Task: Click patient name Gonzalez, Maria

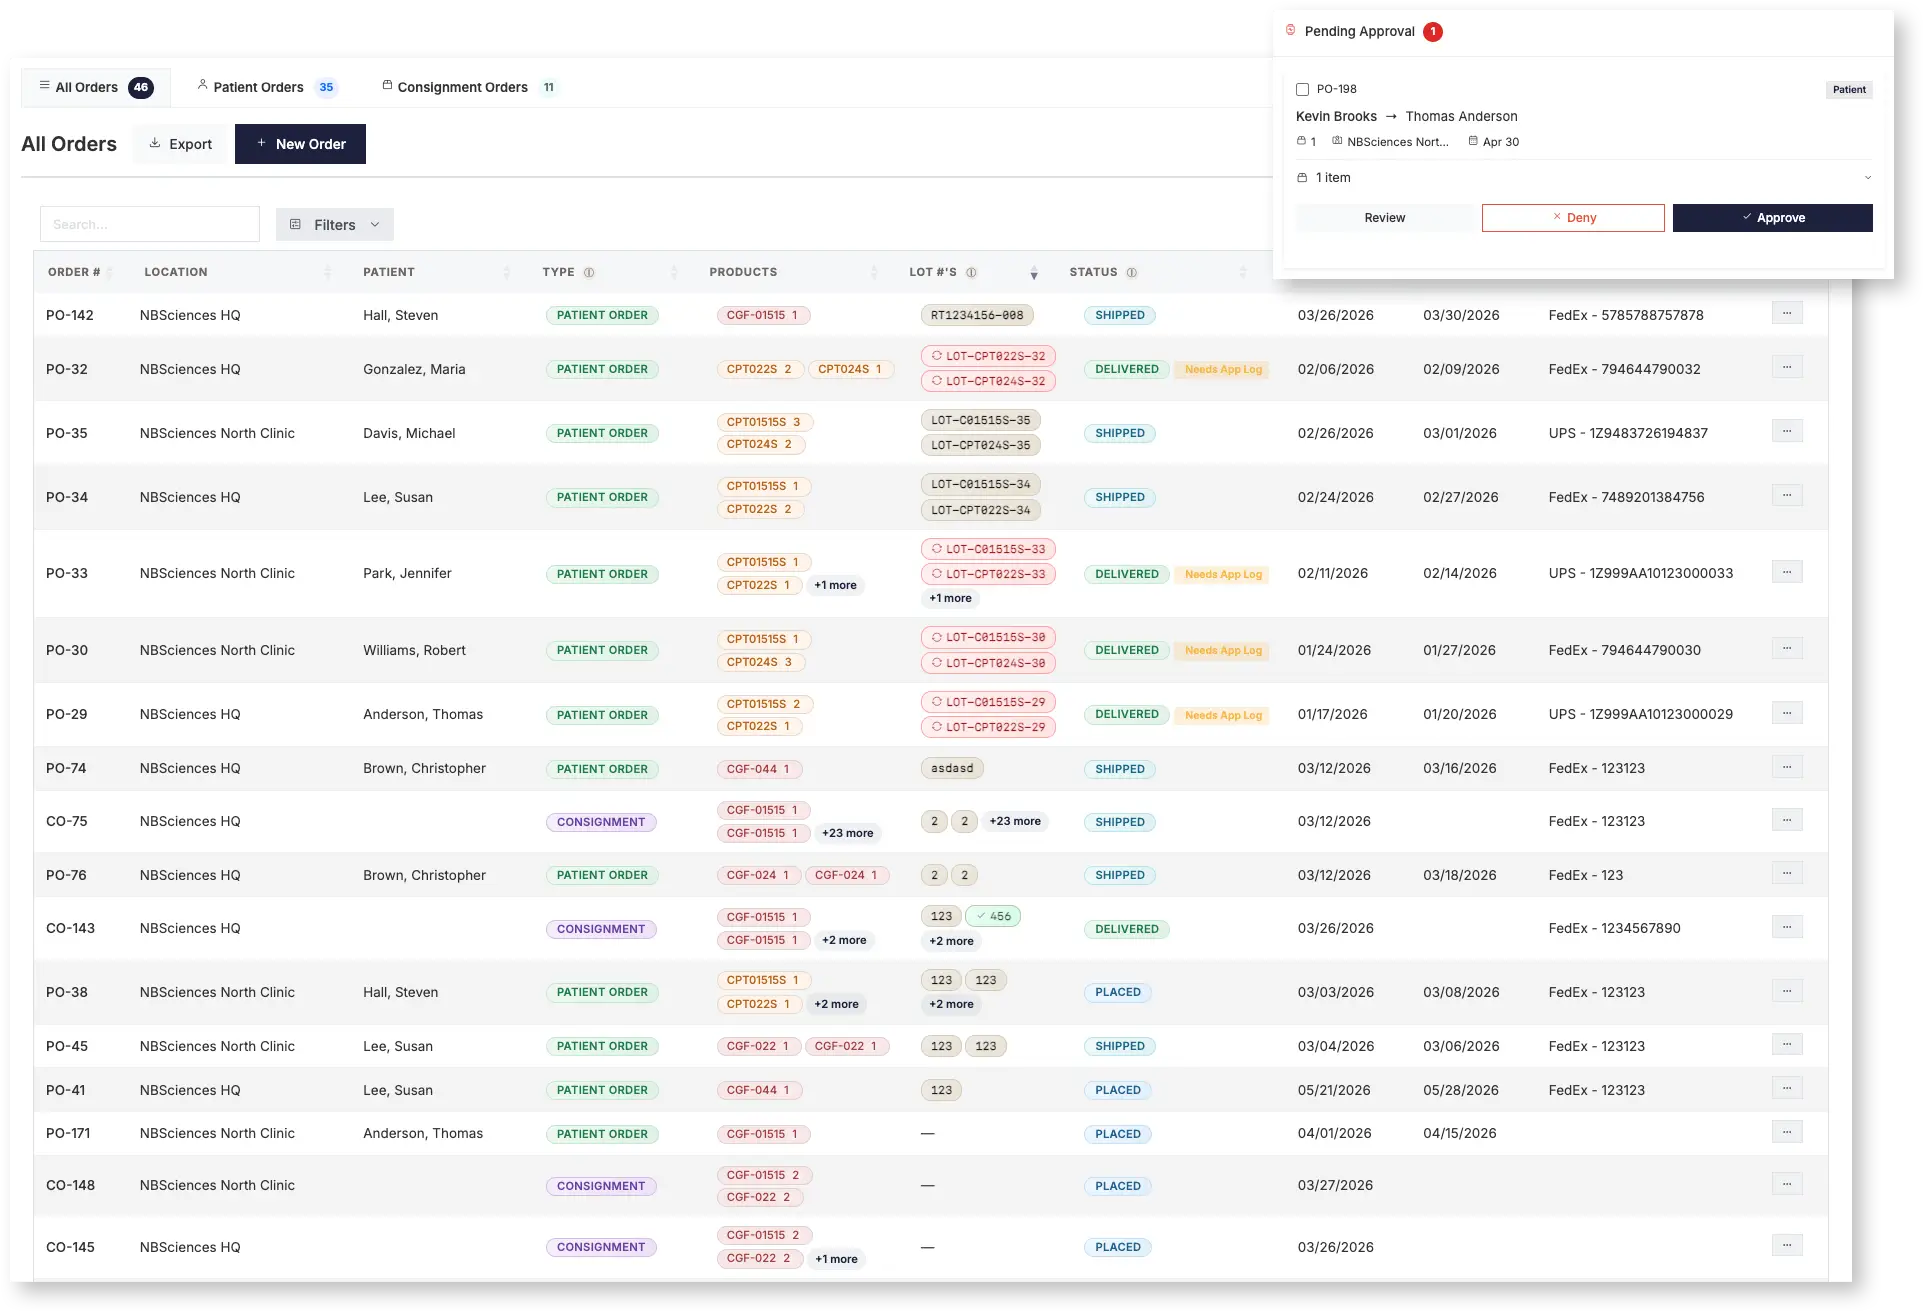Action: point(414,369)
